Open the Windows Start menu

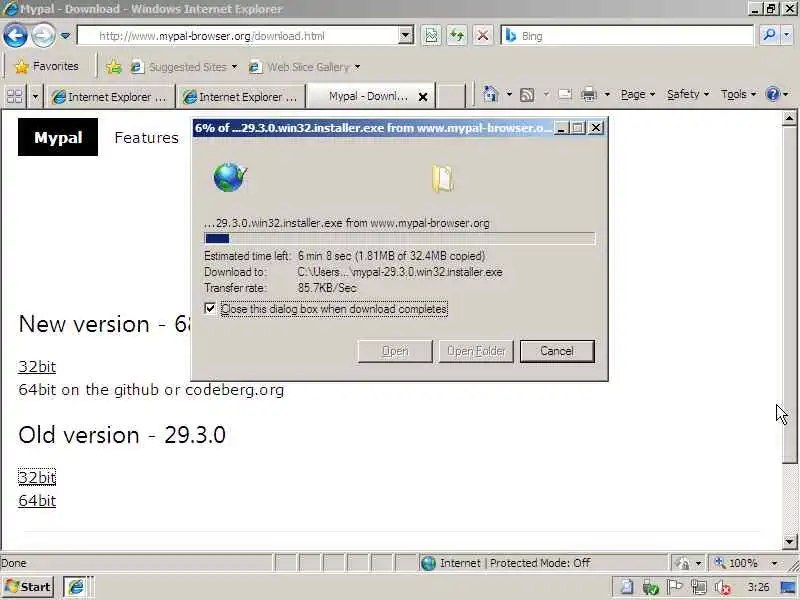pyautogui.click(x=29, y=587)
